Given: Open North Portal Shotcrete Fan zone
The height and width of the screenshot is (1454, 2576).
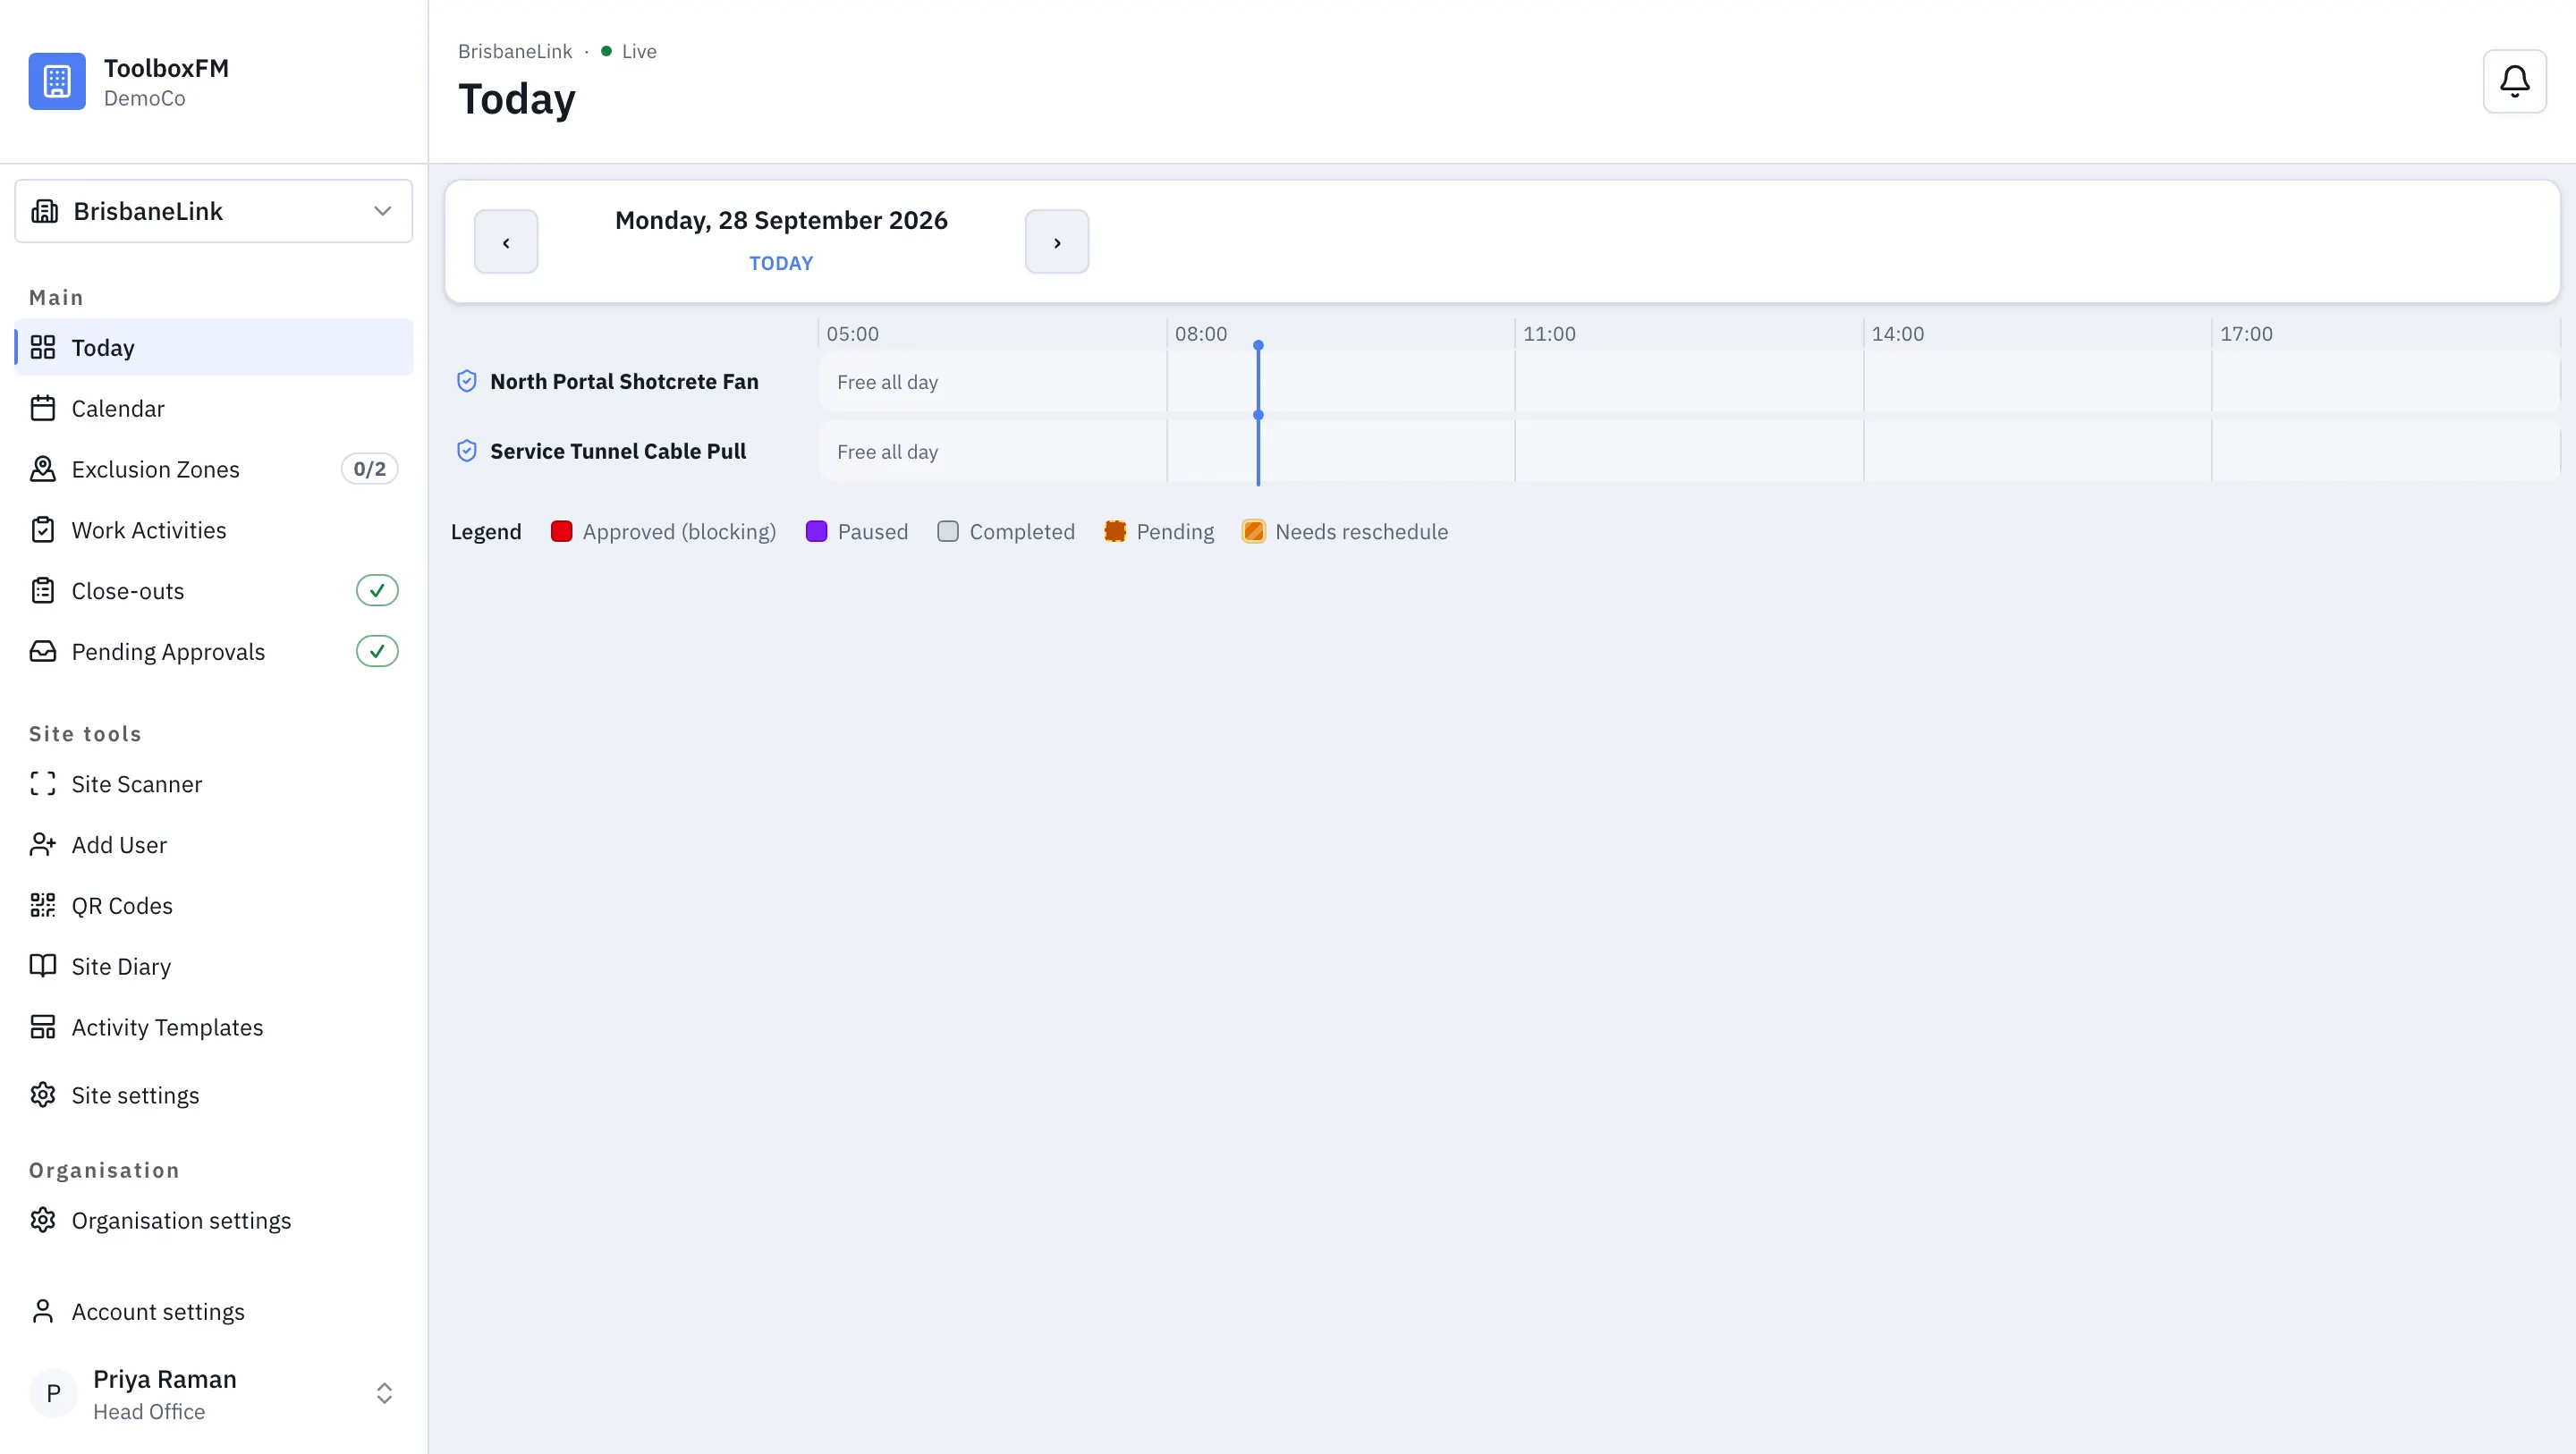Looking at the screenshot, I should pos(624,381).
